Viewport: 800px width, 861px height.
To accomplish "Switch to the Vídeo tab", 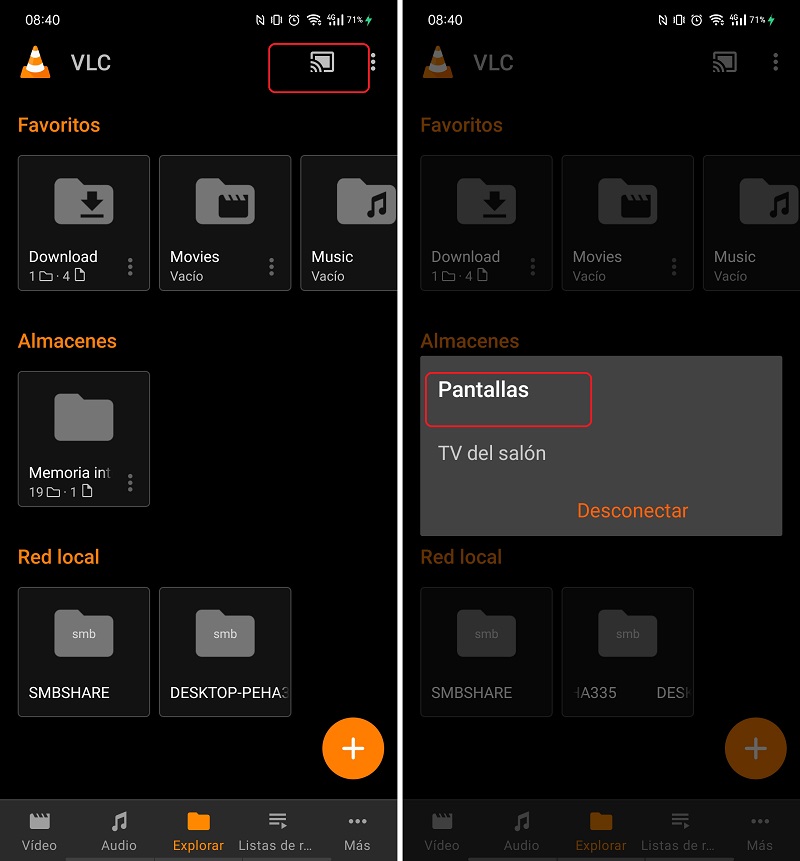I will tap(39, 831).
